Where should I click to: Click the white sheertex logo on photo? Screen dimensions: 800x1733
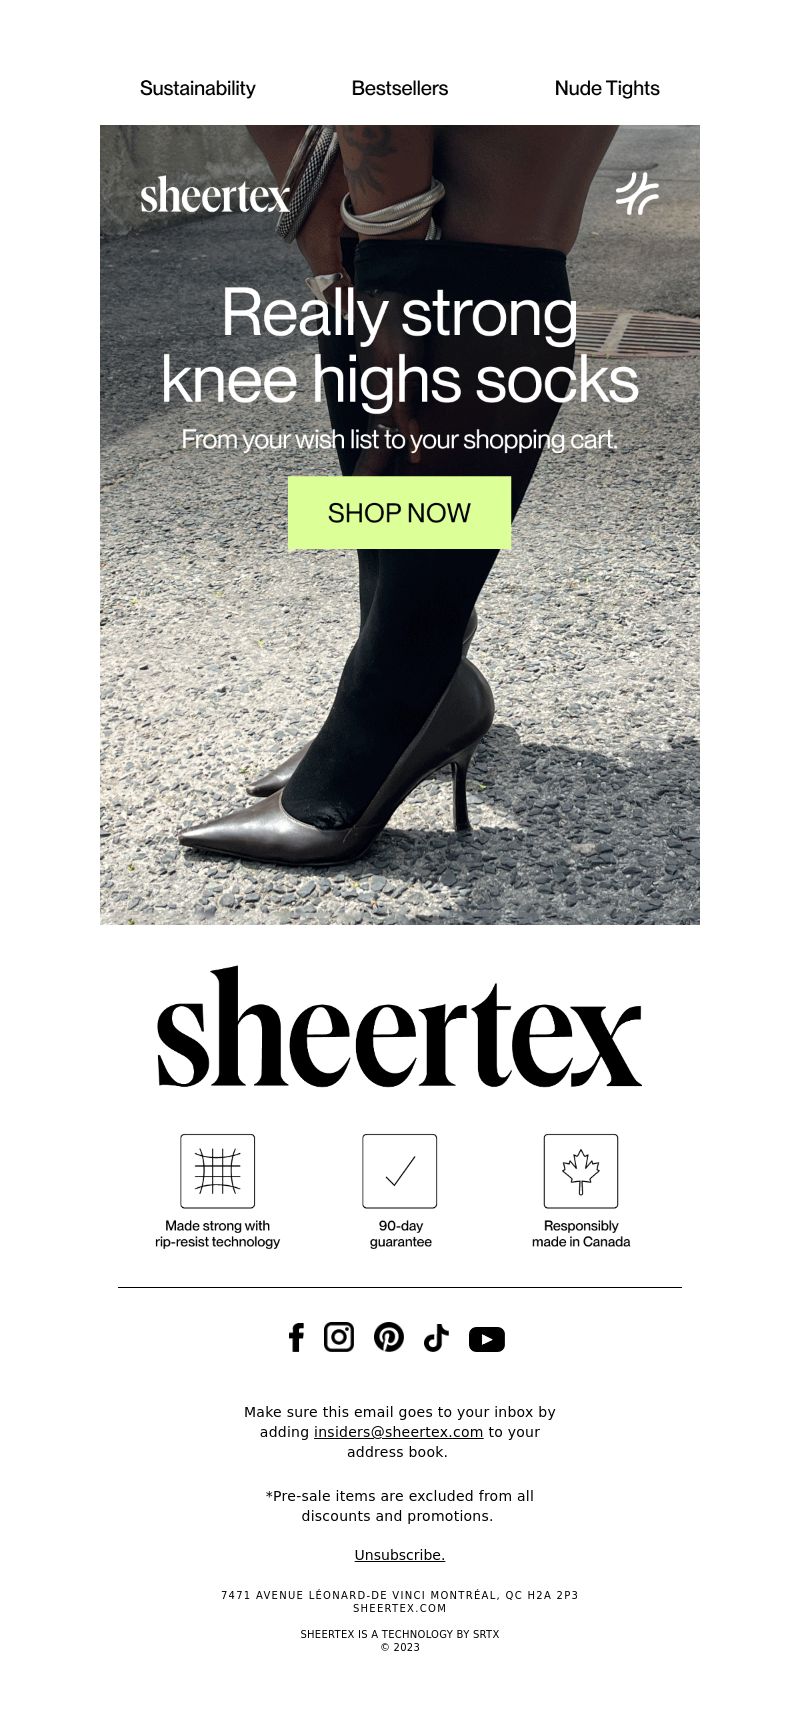tap(215, 195)
